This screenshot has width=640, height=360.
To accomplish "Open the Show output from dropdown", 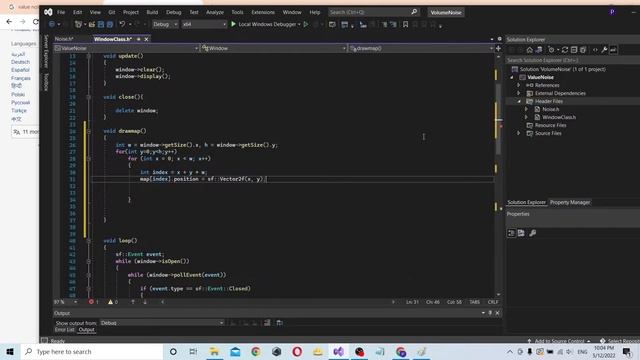I will click(162, 323).
